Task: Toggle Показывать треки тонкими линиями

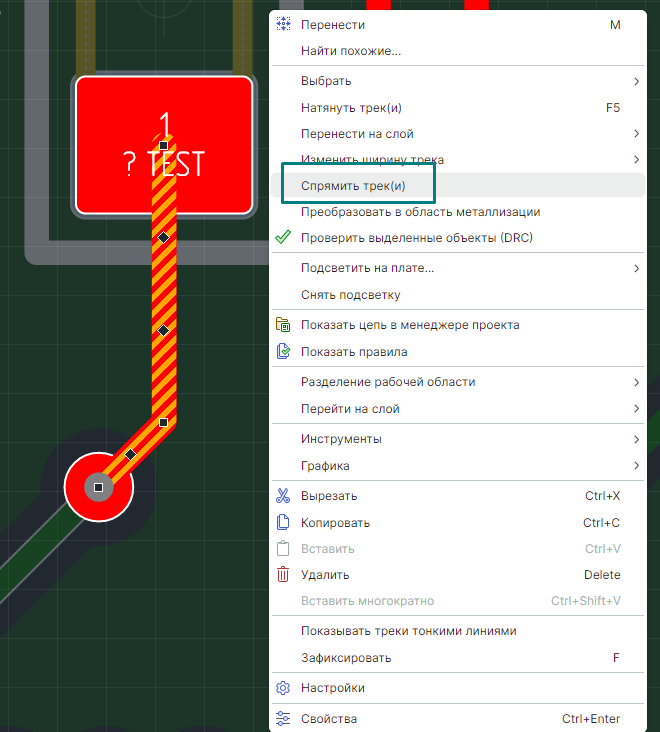Action: point(408,631)
